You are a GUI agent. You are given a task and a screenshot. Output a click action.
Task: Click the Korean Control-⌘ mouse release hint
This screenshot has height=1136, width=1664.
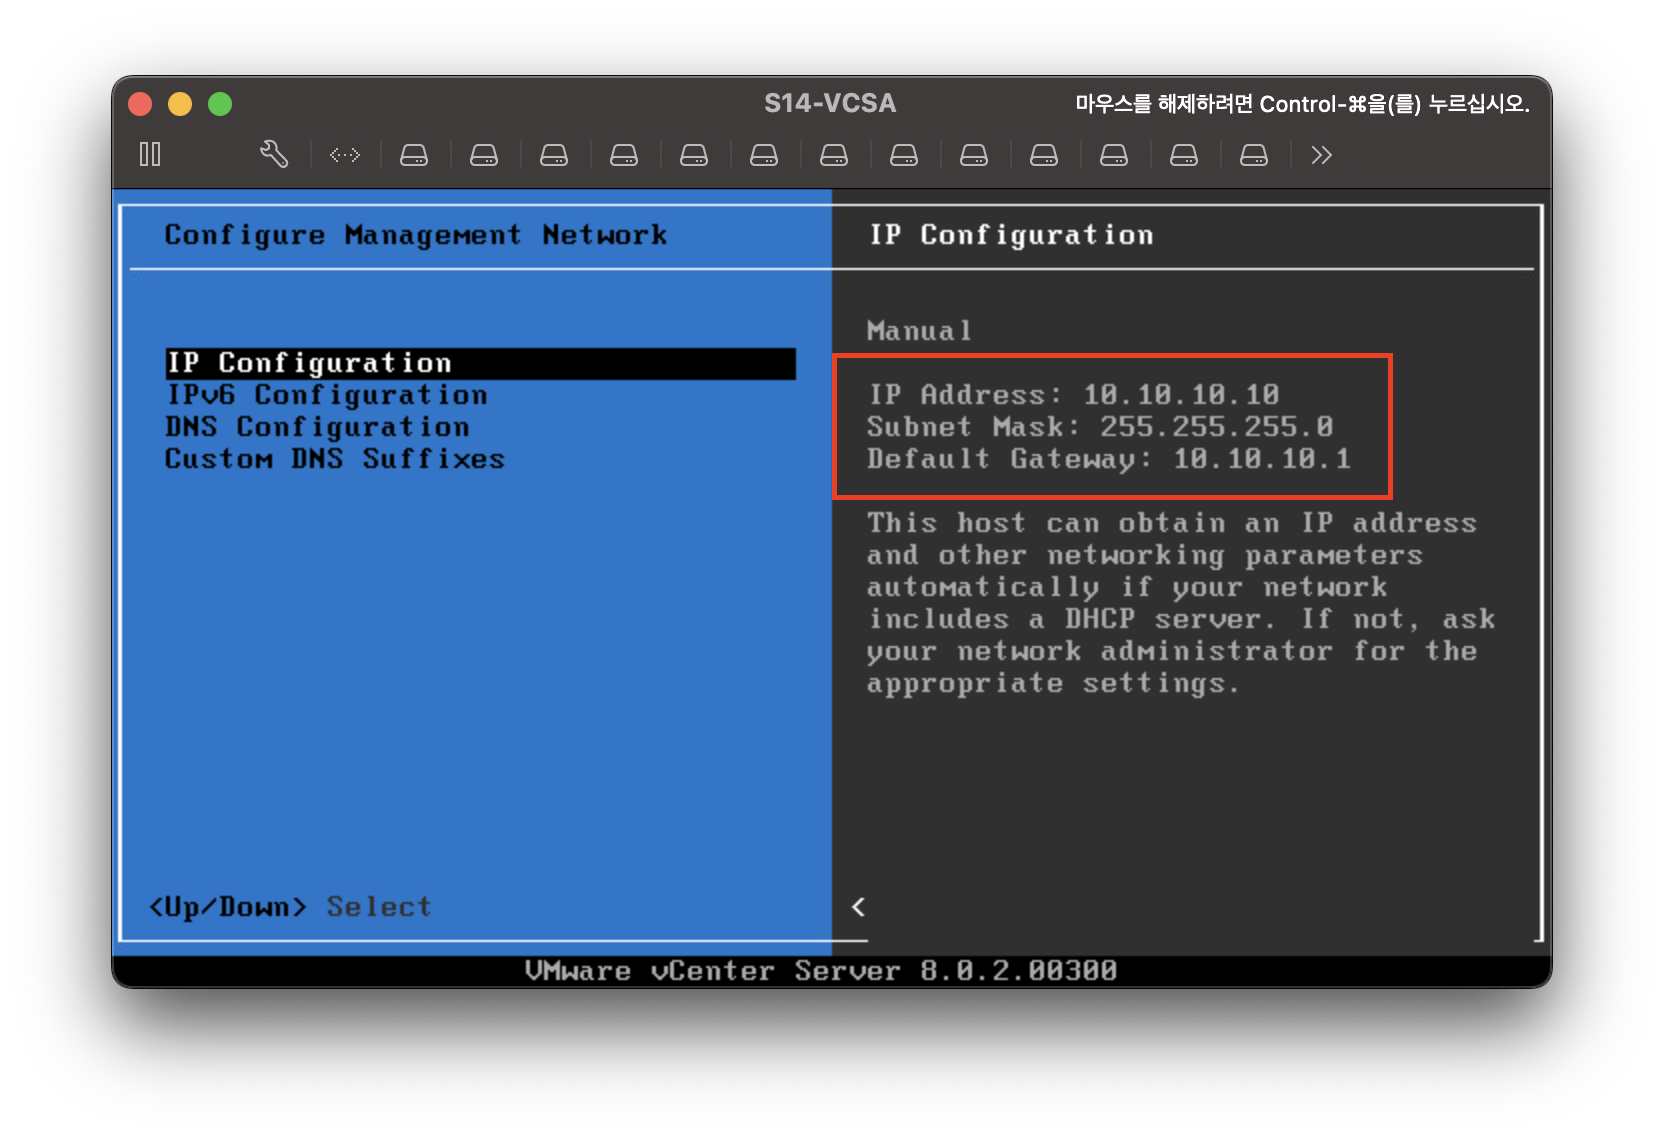[x=1302, y=104]
